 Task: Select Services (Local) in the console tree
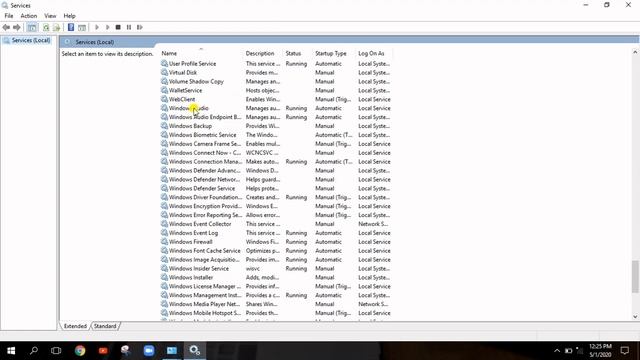tap(27, 40)
